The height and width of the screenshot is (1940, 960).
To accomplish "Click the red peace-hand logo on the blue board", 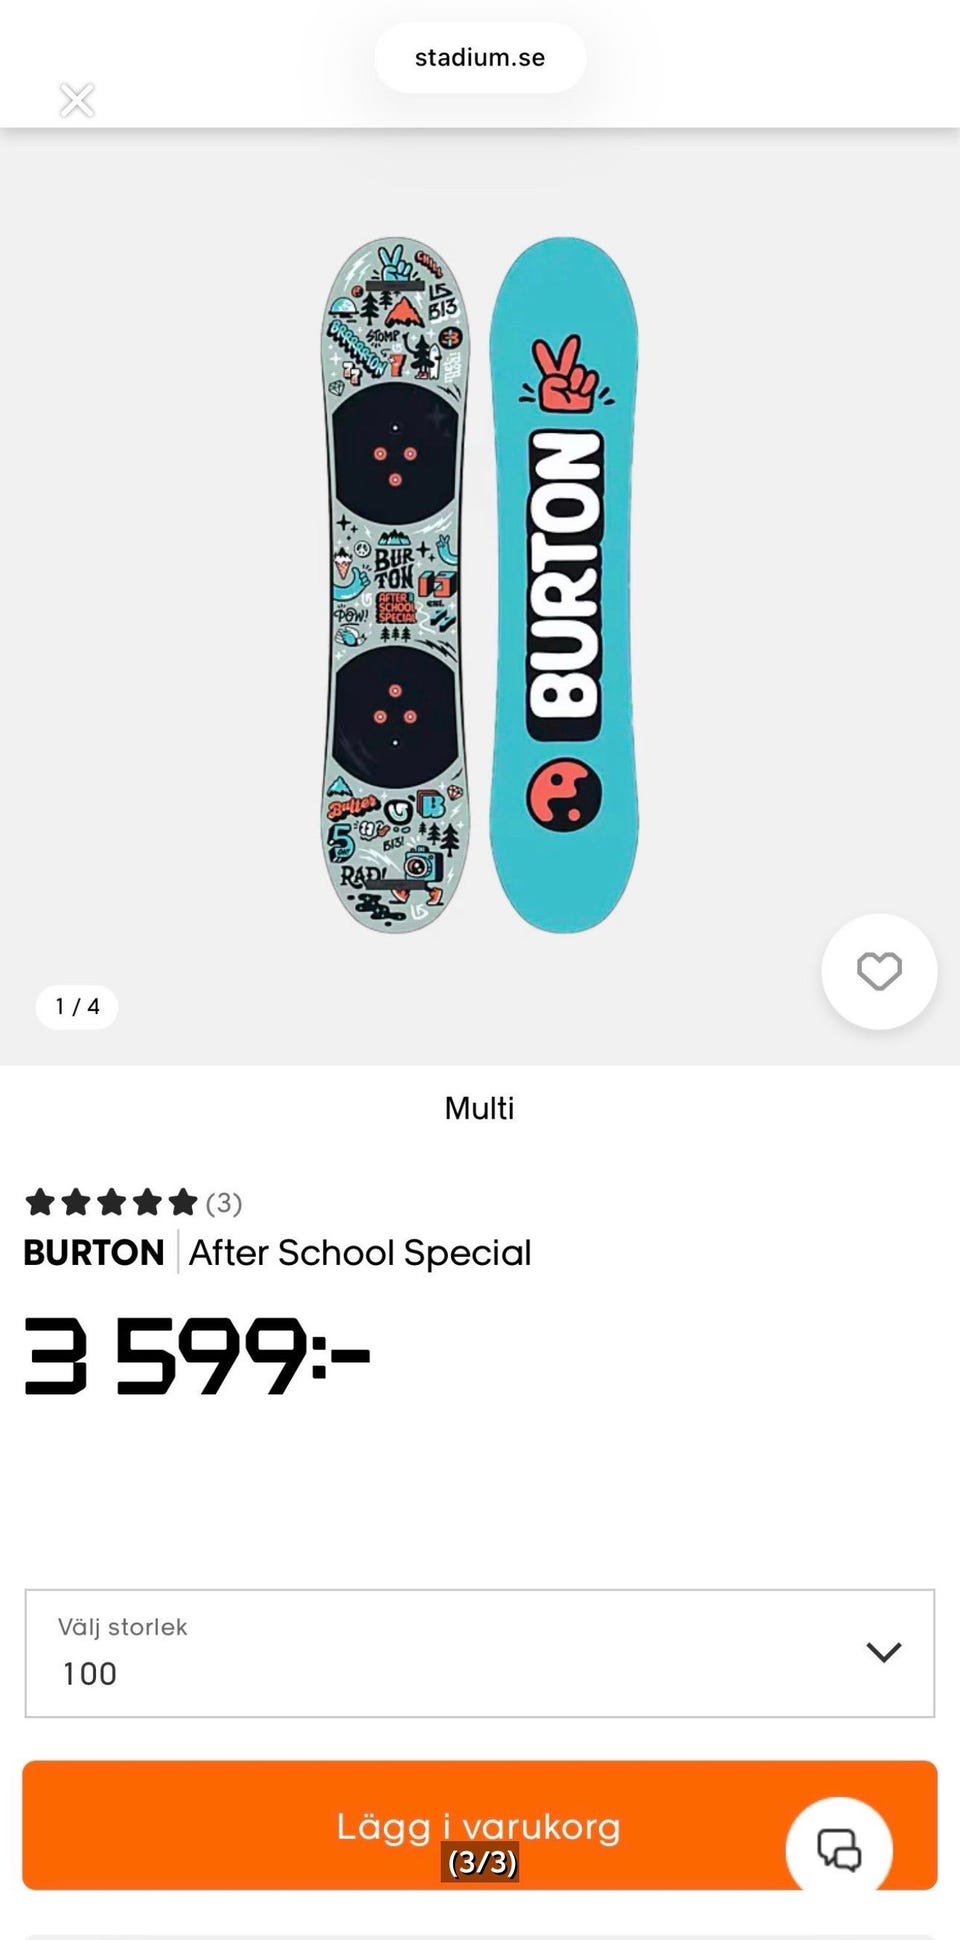I will 565,374.
